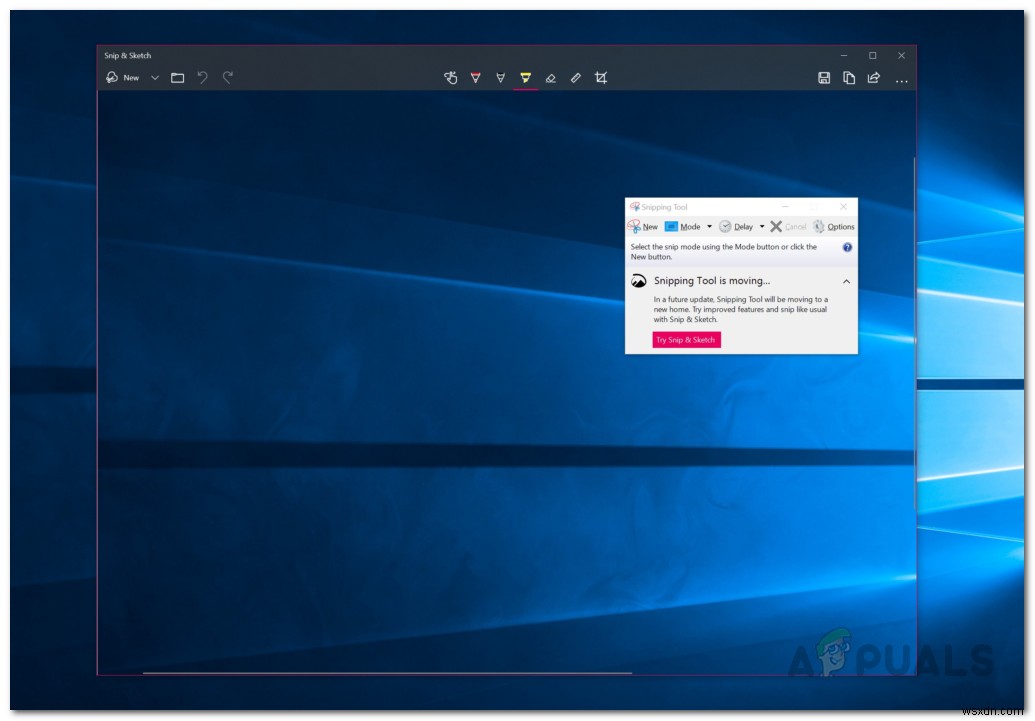Undo the last annotation
Viewport: 1035px width, 721px height.
click(203, 77)
